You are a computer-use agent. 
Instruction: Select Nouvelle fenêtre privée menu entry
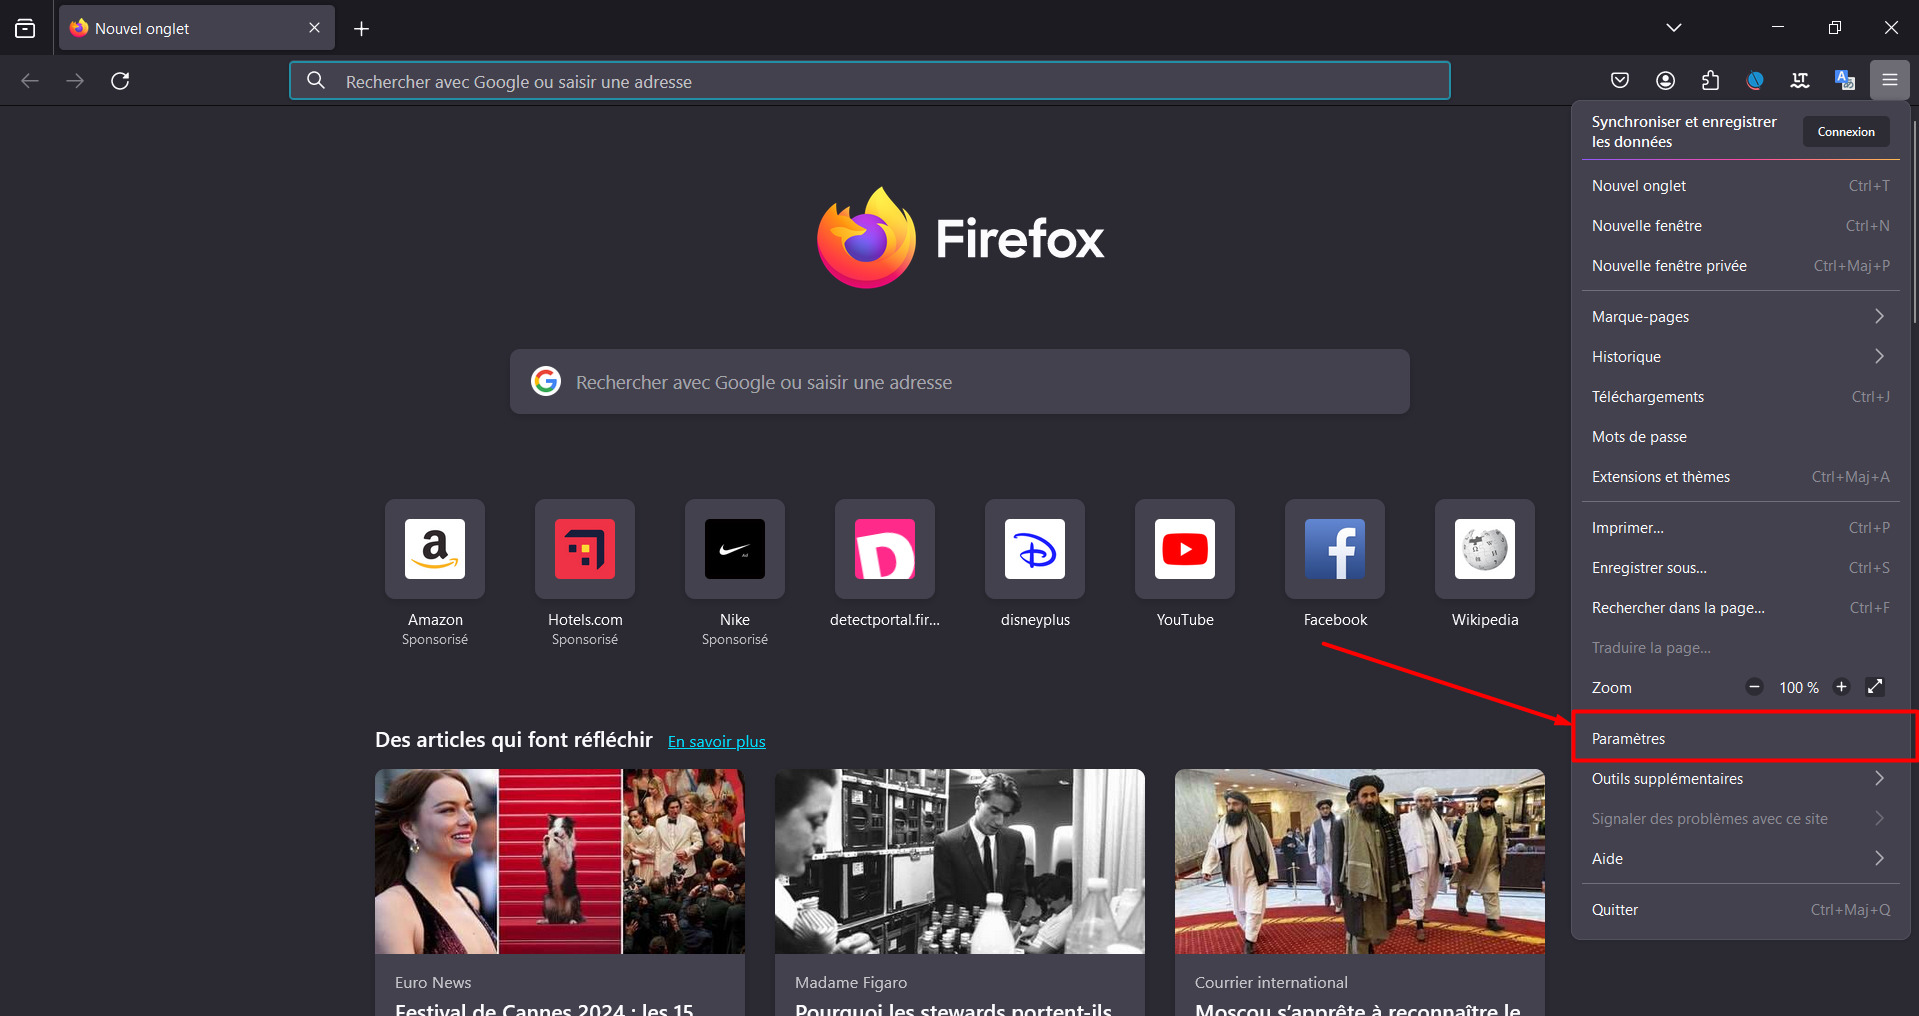coord(1740,266)
